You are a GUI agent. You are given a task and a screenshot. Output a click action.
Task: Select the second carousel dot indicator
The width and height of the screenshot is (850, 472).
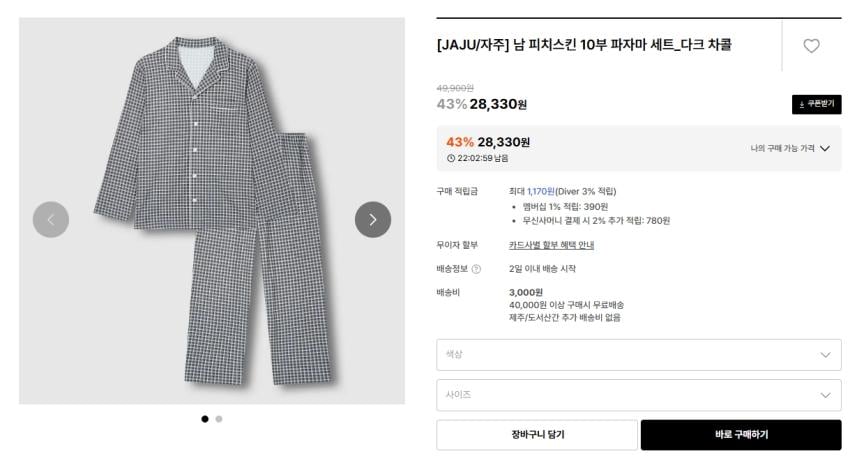(219, 419)
